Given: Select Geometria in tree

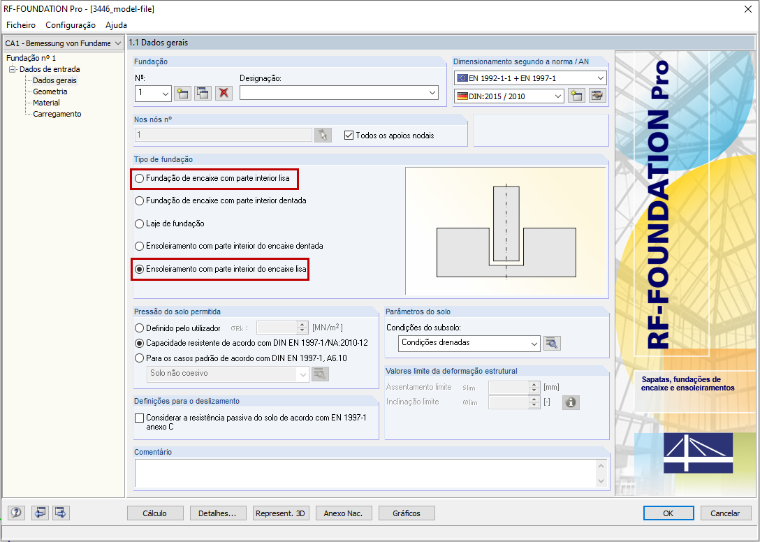Looking at the screenshot, I should (50, 92).
